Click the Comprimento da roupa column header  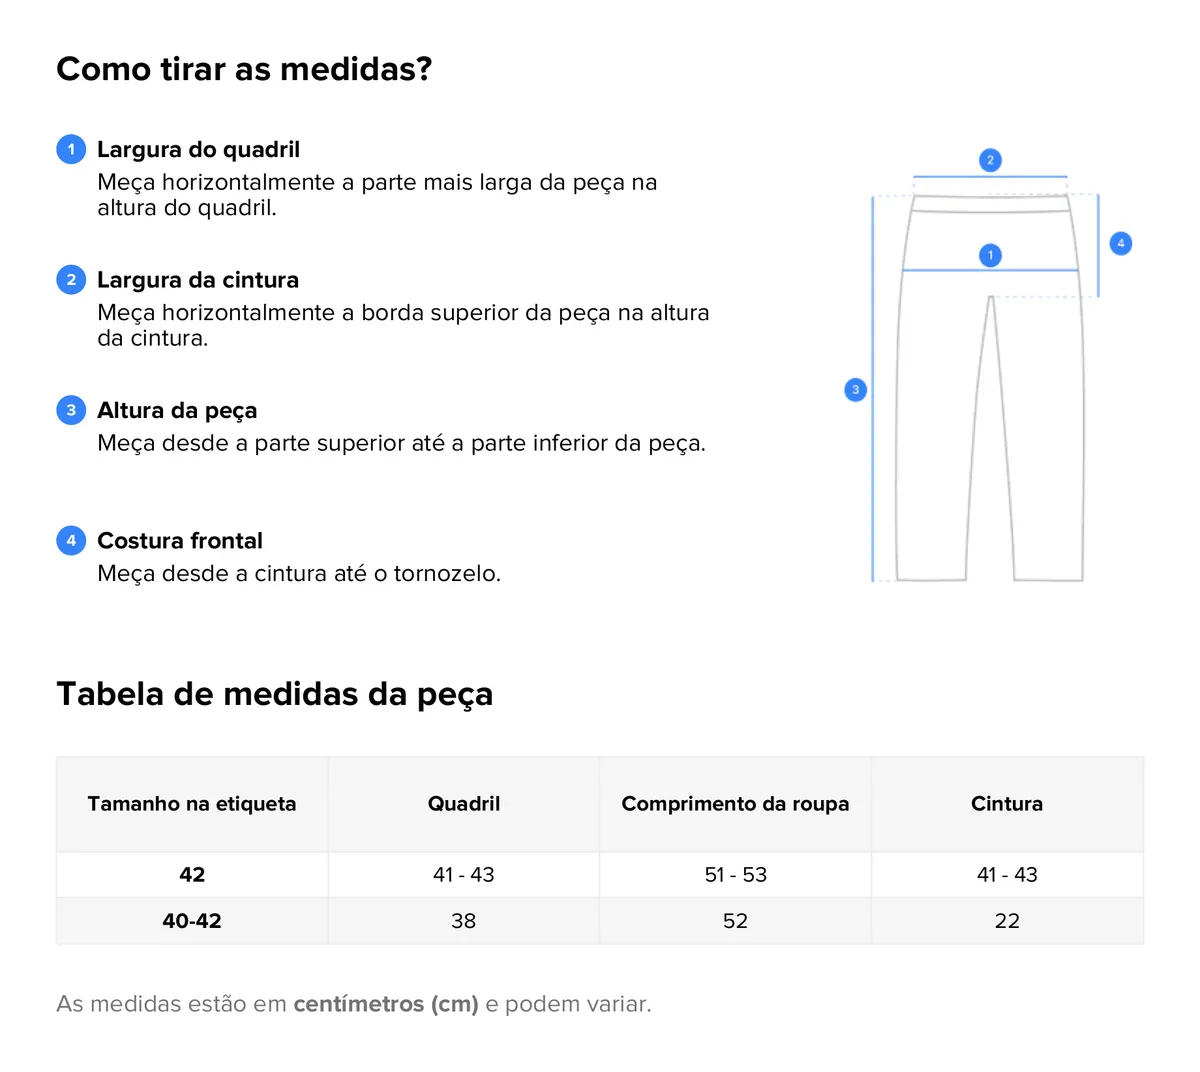pyautogui.click(x=735, y=804)
